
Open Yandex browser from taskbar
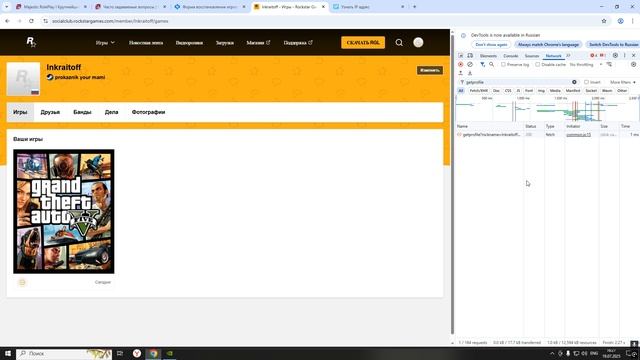click(x=137, y=353)
